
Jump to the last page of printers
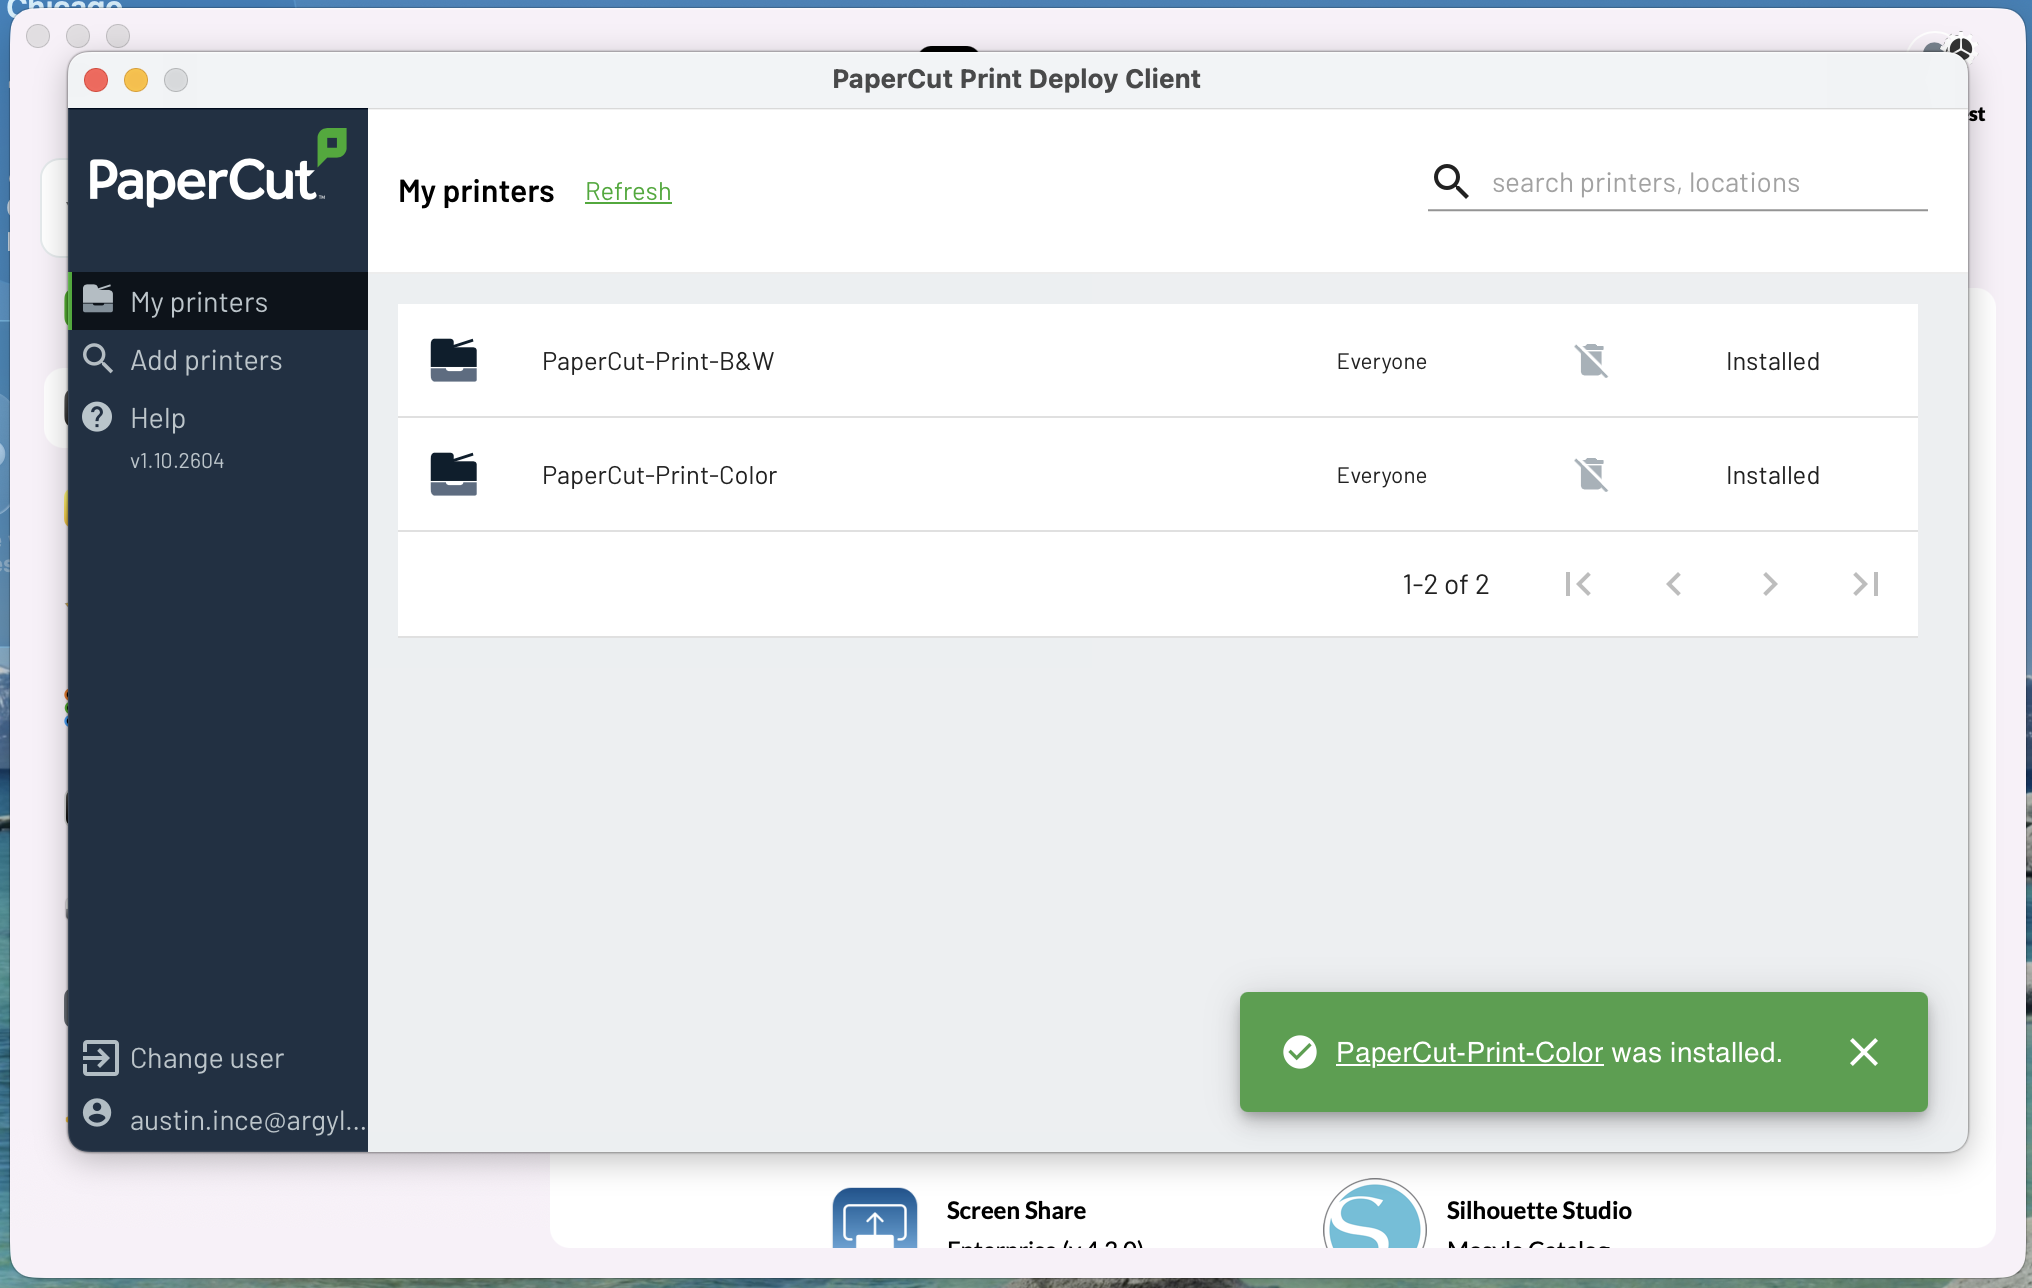point(1865,584)
